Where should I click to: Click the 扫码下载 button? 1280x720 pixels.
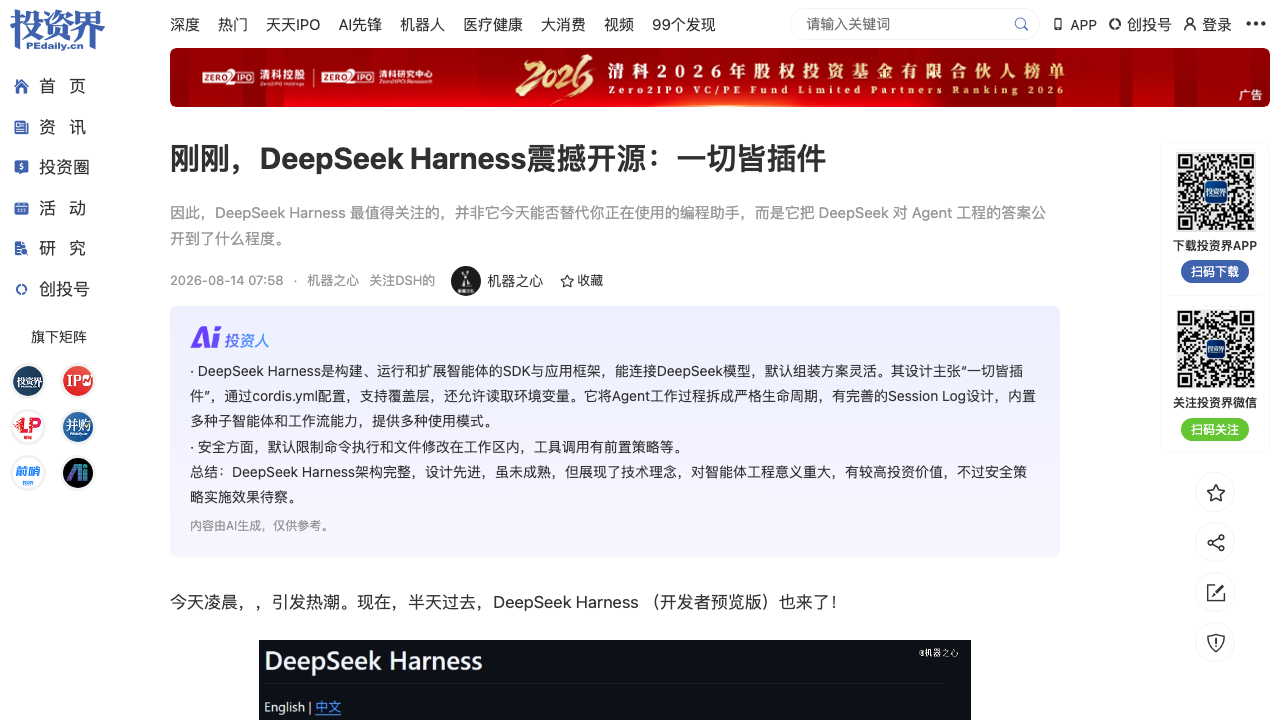(x=1215, y=271)
